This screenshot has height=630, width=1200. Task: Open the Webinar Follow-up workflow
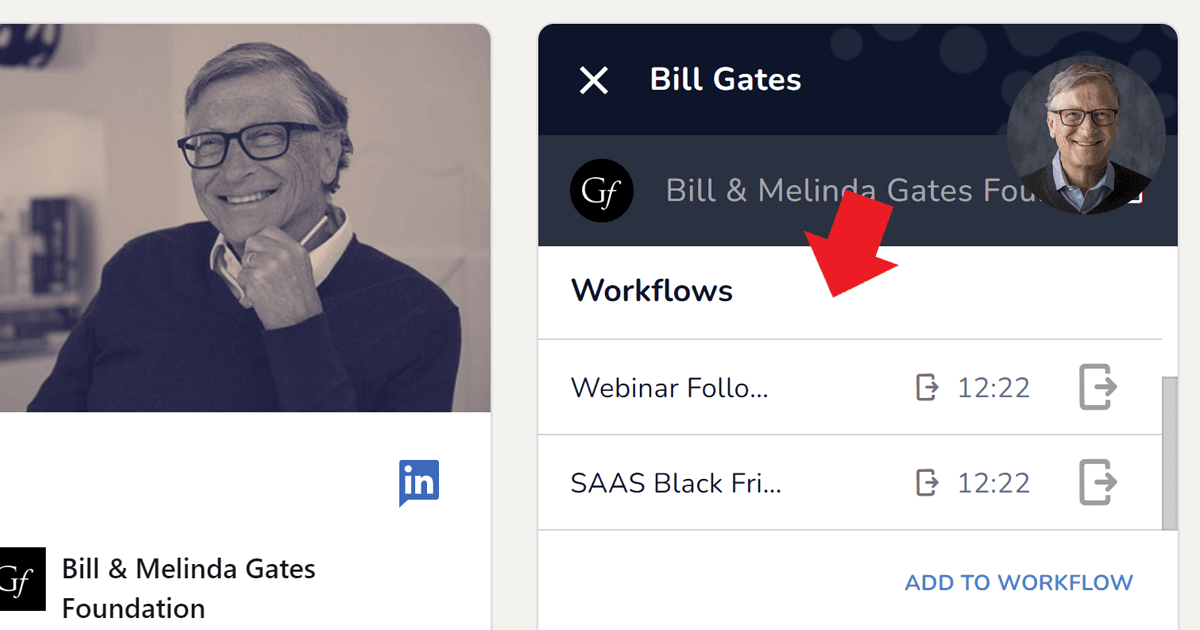[x=670, y=387]
